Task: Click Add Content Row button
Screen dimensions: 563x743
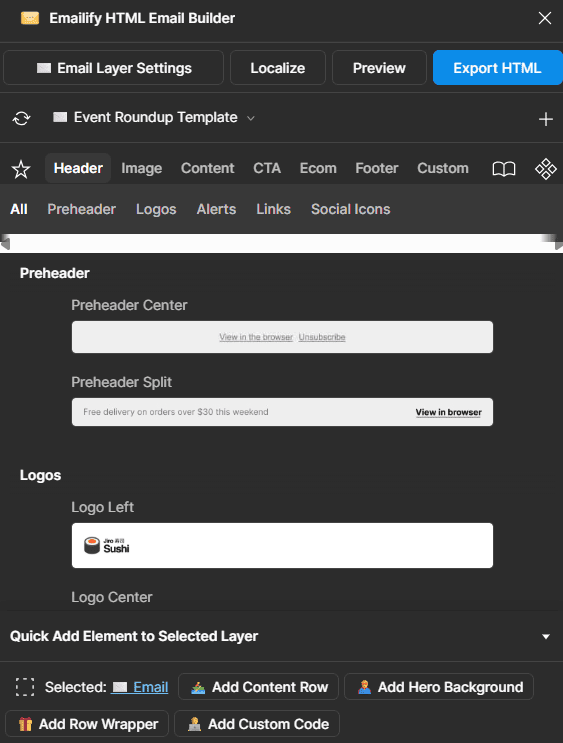Action: 258,687
